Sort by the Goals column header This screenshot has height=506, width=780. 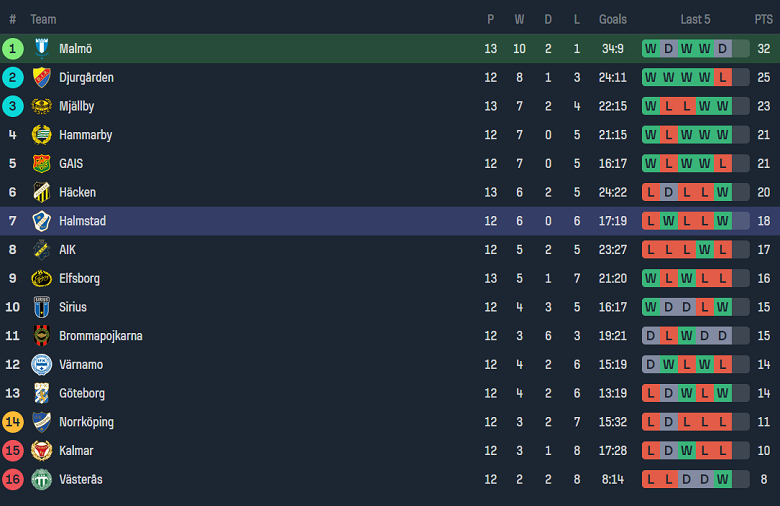612,19
